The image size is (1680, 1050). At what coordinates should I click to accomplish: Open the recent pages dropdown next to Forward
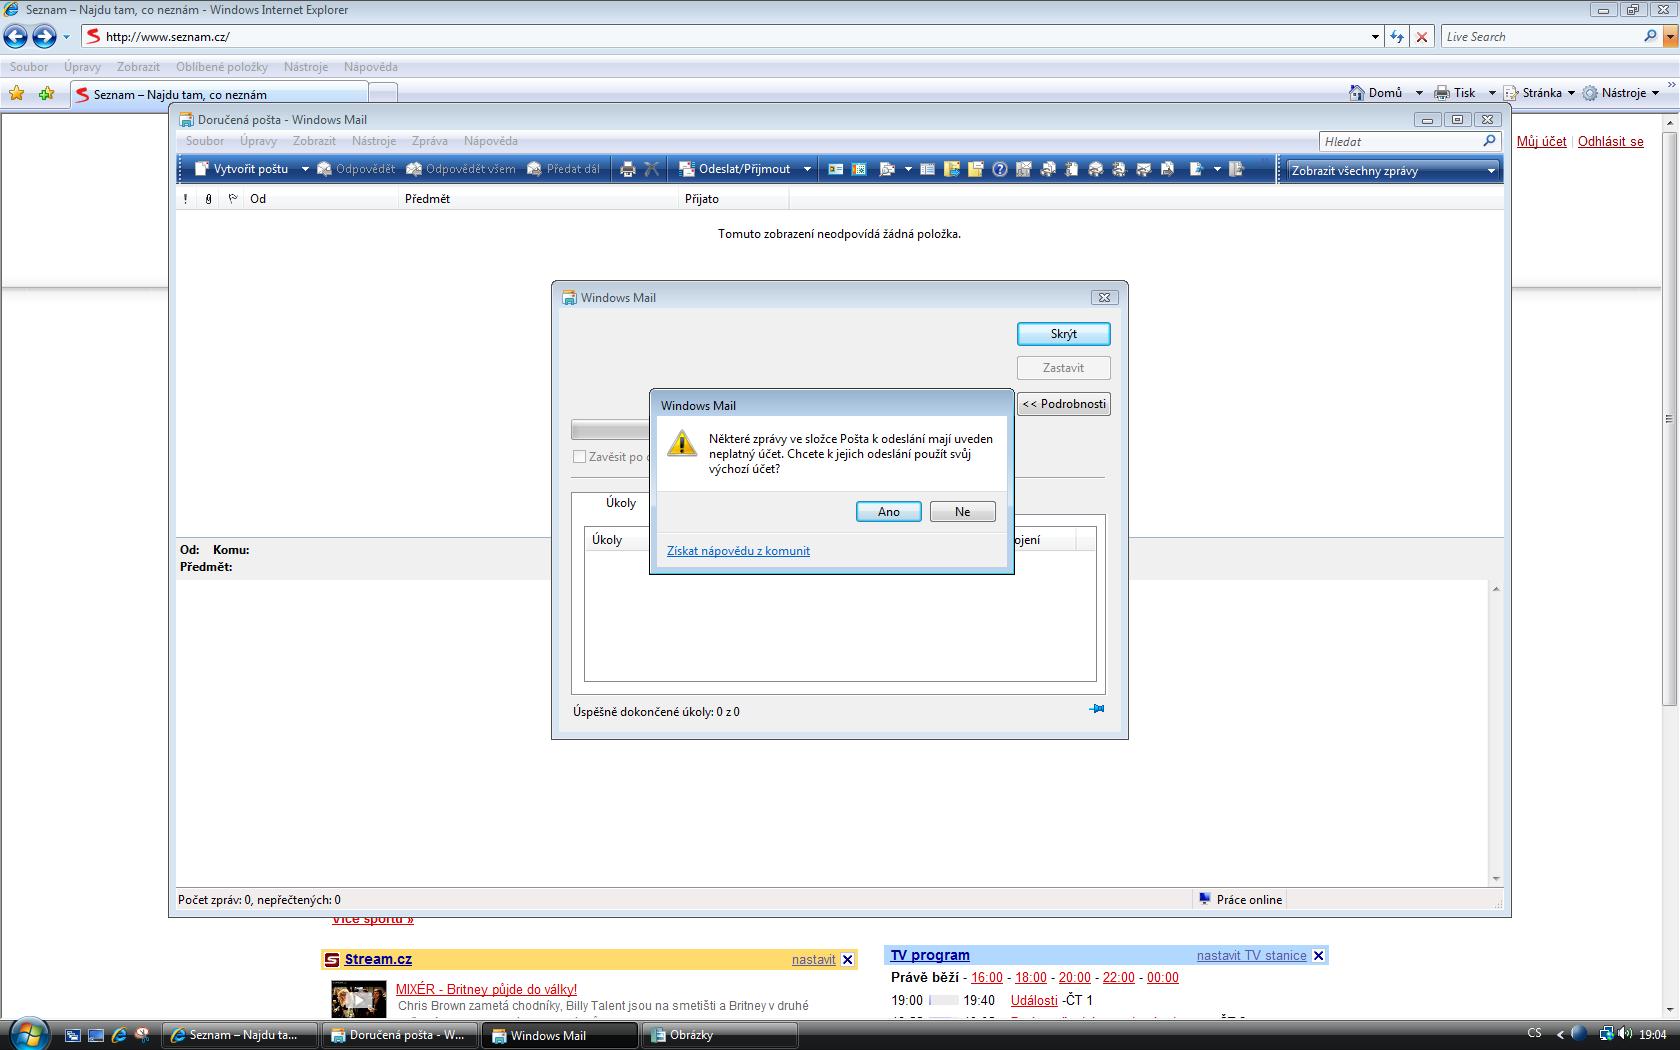click(x=66, y=37)
